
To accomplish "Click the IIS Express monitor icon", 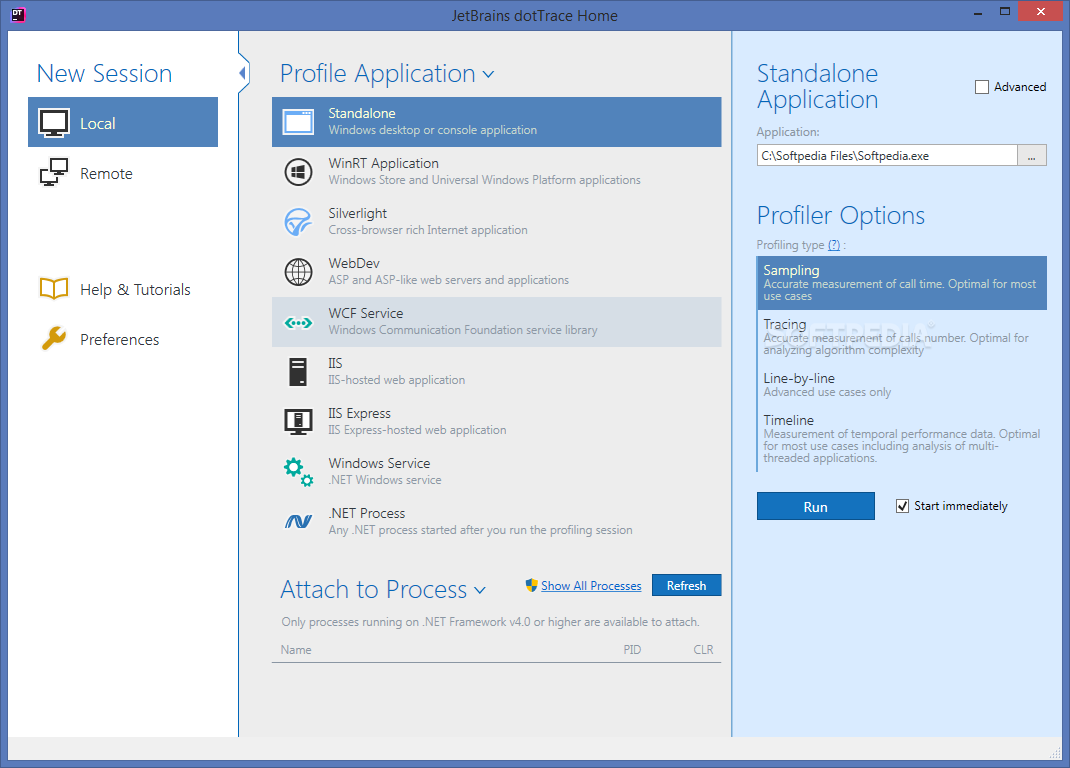I will (x=298, y=422).
